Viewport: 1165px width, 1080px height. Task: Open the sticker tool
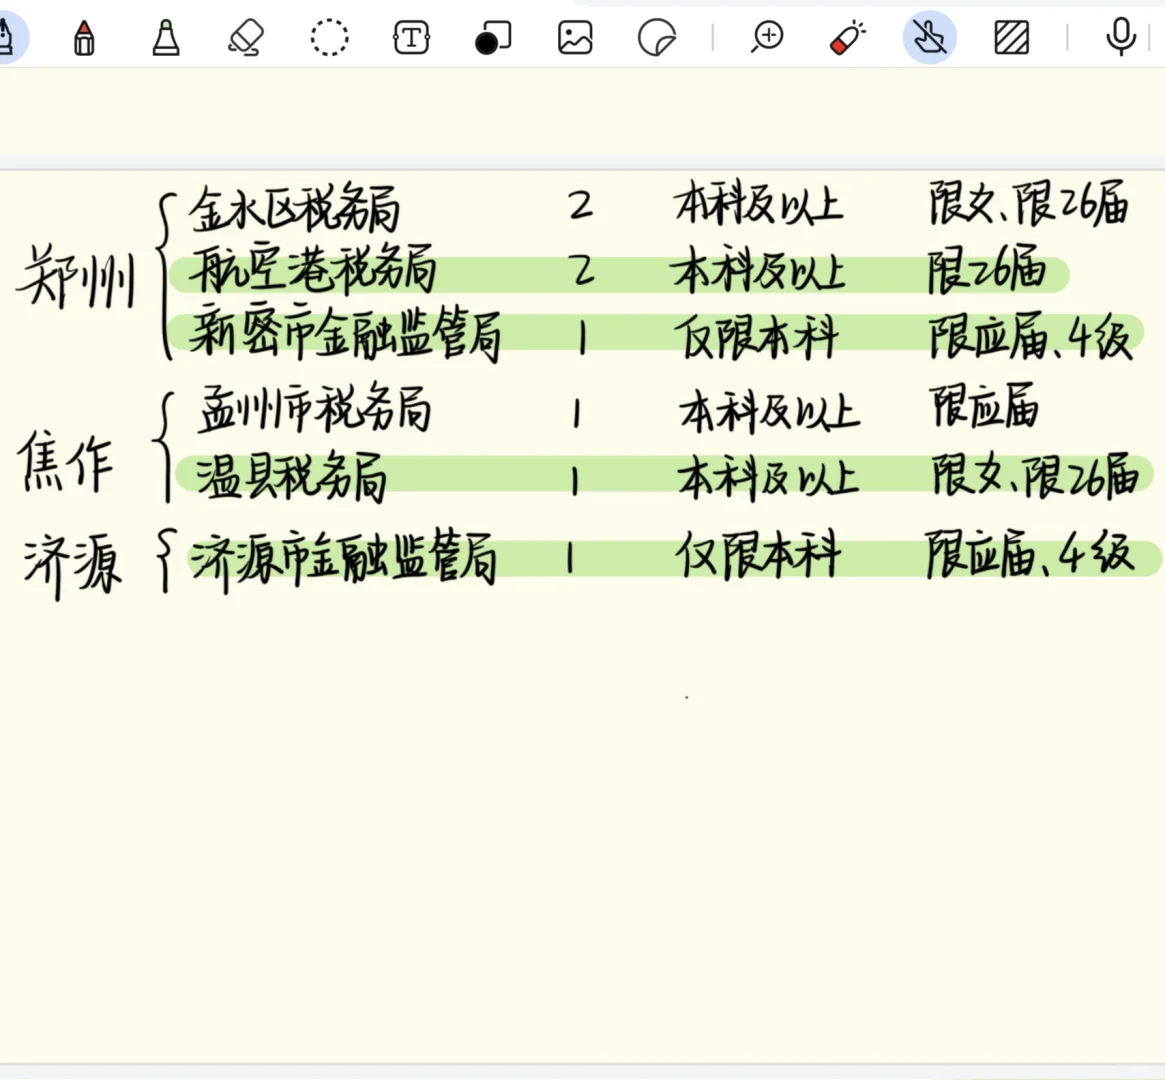pyautogui.click(x=656, y=38)
